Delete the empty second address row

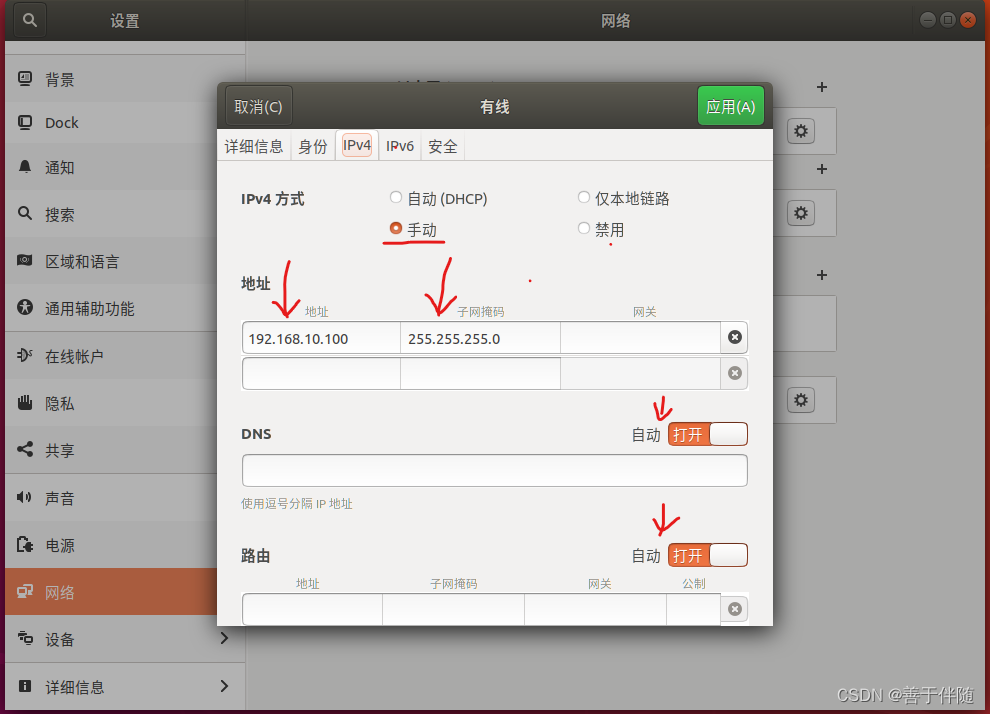[x=734, y=373]
